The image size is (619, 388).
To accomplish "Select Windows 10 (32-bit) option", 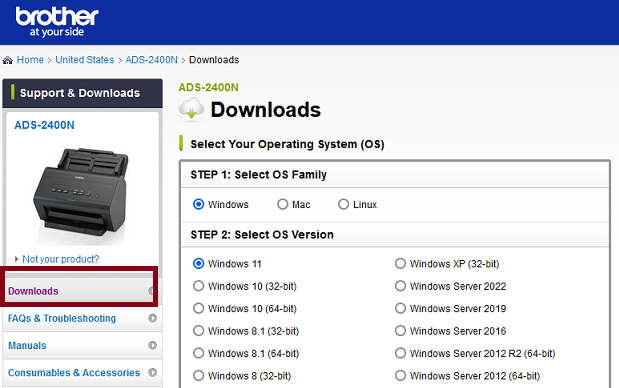I will (198, 286).
